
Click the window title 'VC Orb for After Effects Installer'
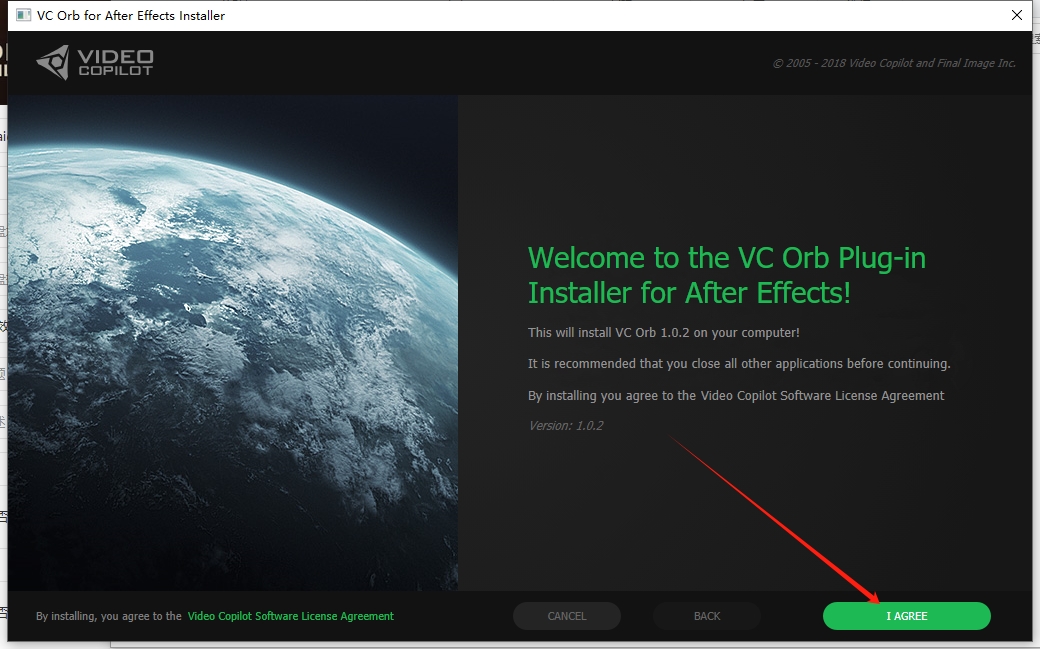click(131, 15)
